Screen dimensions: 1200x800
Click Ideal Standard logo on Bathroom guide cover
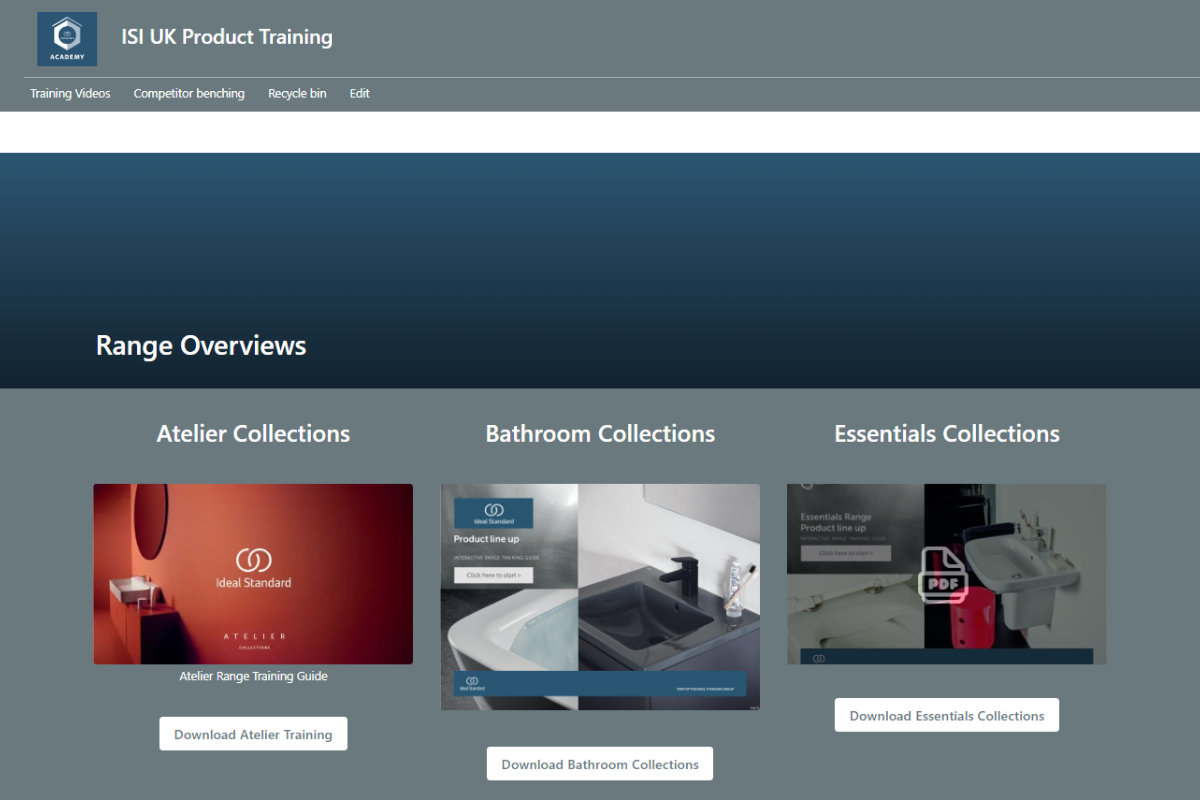click(x=493, y=513)
